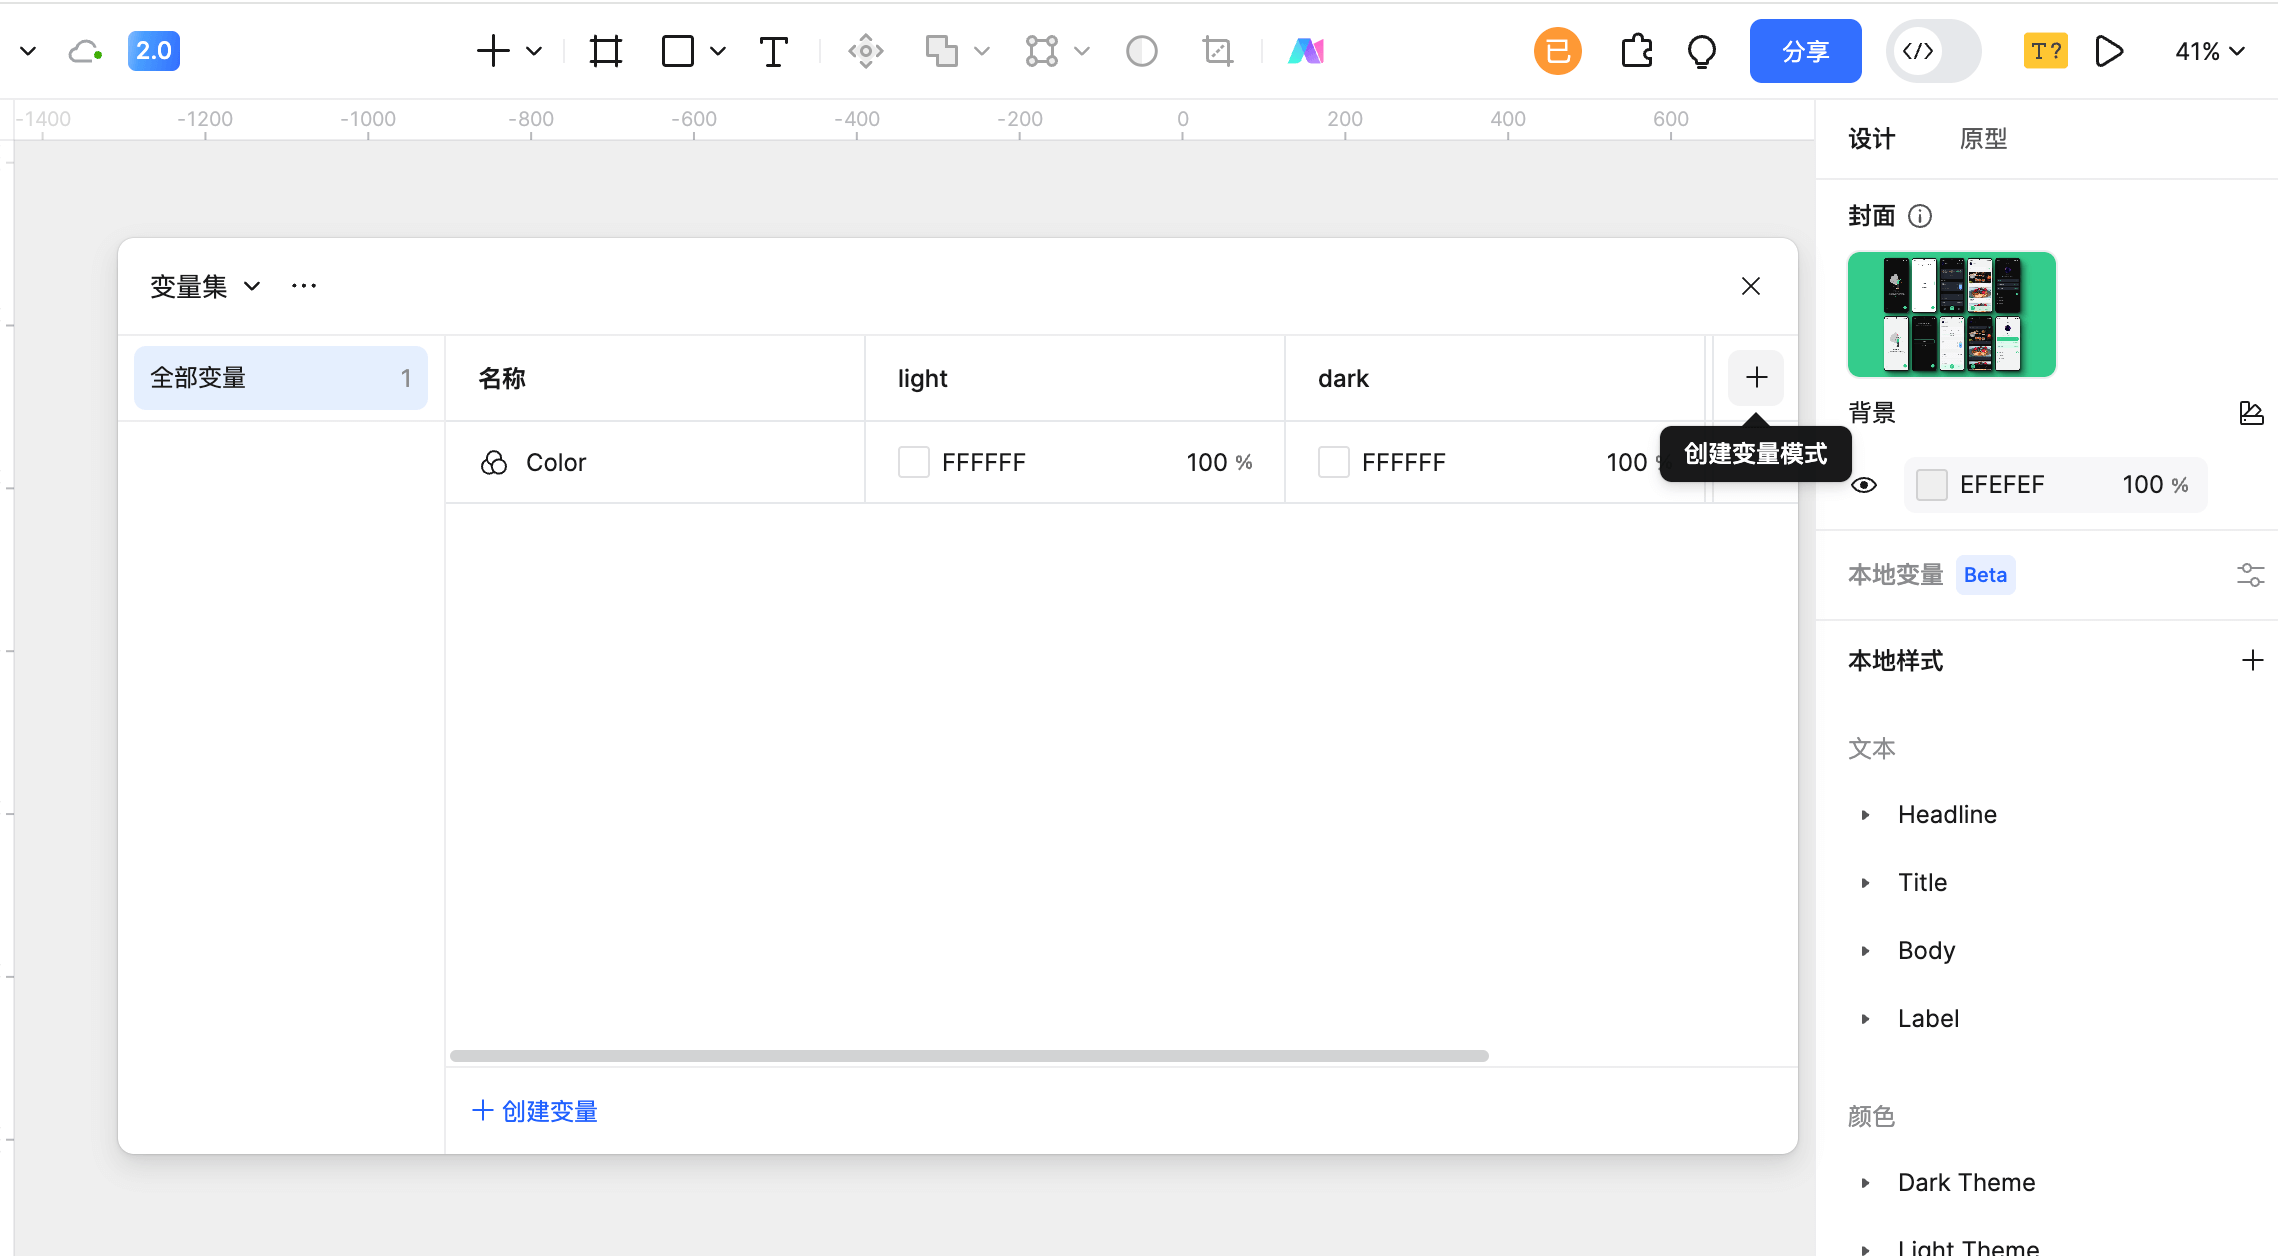Click the background image fill icon

[2252, 413]
